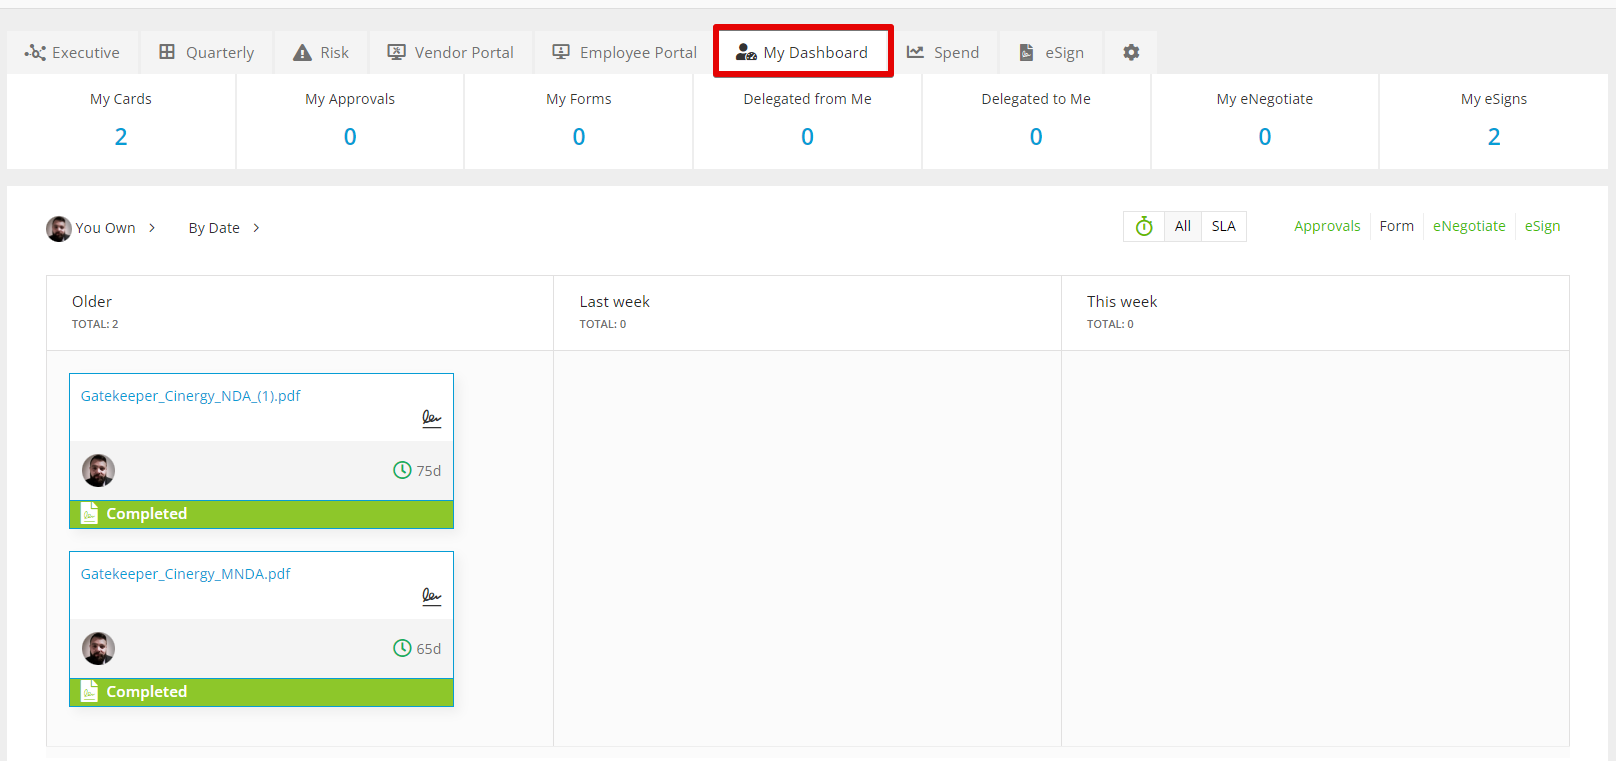Open Gatekeeper_Cinergy_NDA_(1).pdf link
This screenshot has height=761, width=1616.
click(190, 396)
